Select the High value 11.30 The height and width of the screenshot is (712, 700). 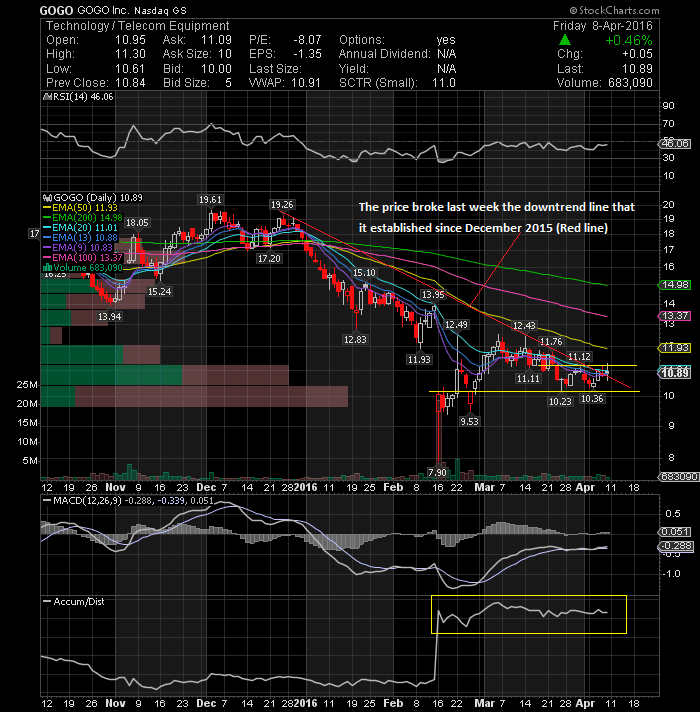point(130,54)
